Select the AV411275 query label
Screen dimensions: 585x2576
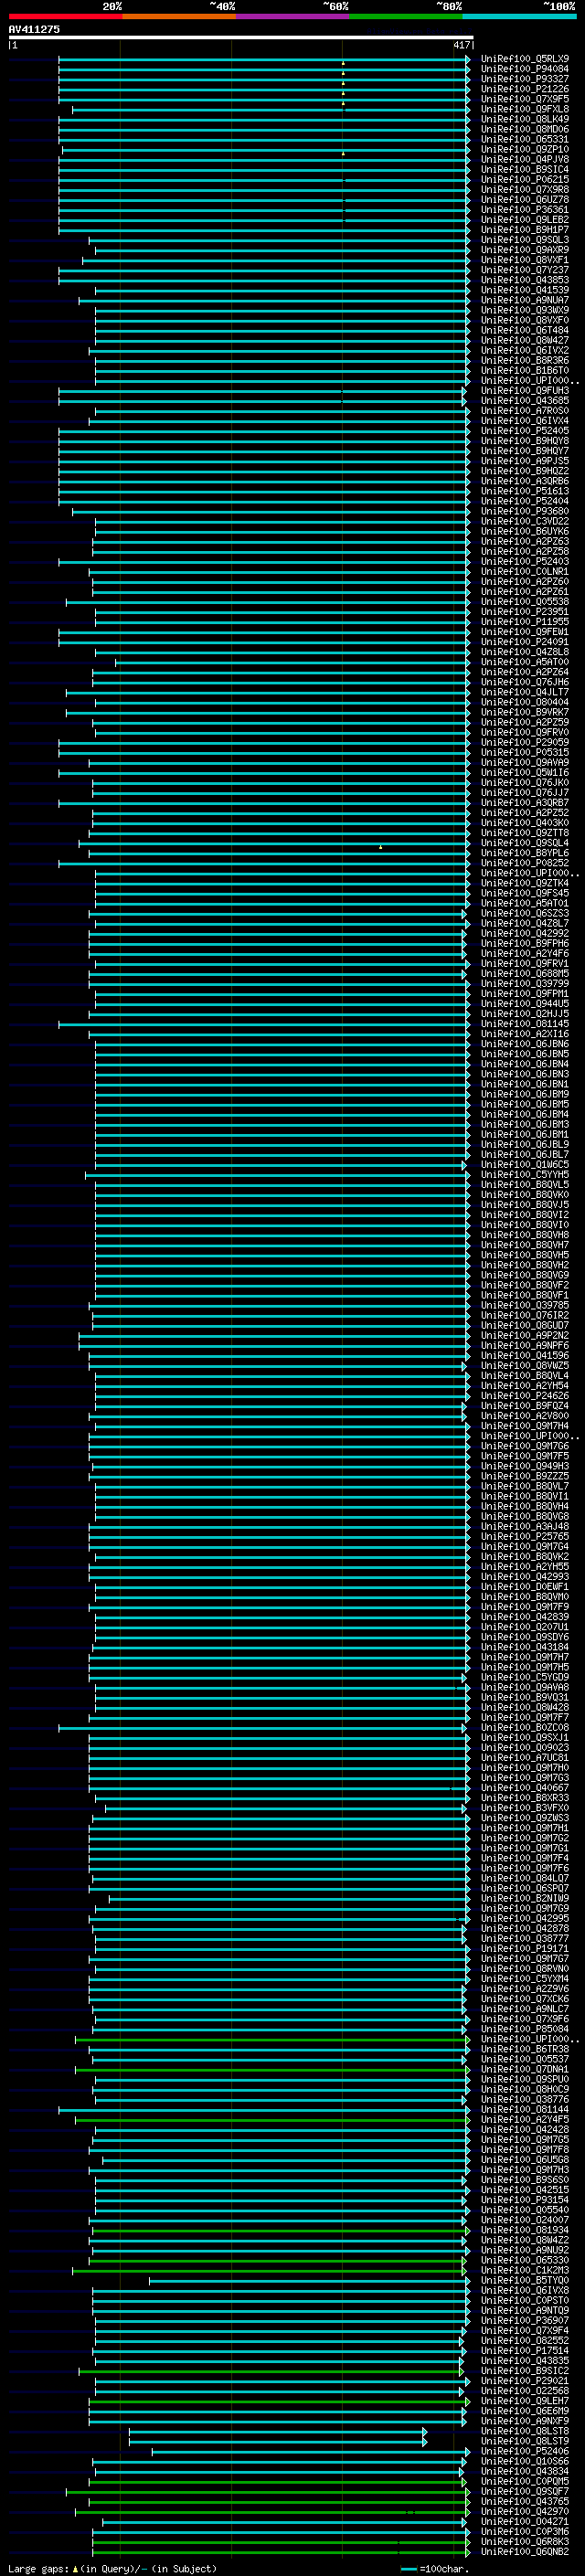[x=34, y=29]
